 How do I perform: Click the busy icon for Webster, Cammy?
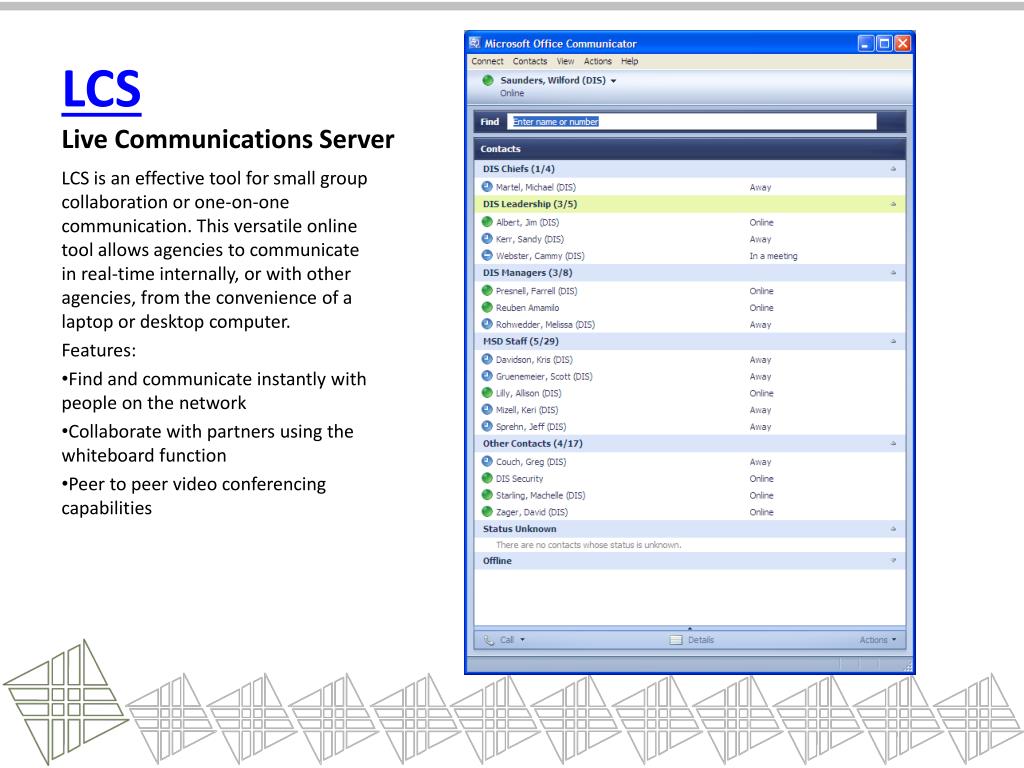[487, 256]
